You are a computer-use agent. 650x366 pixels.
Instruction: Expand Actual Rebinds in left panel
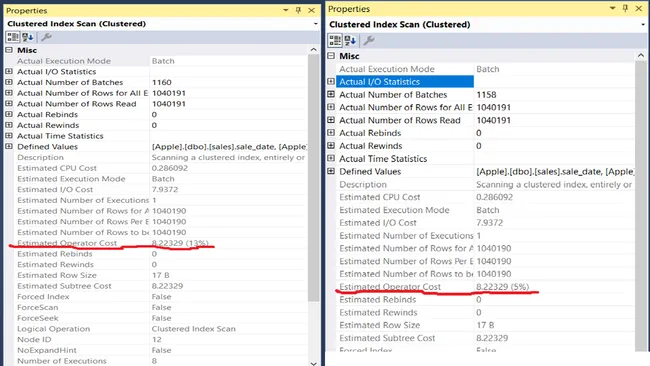pos(9,114)
